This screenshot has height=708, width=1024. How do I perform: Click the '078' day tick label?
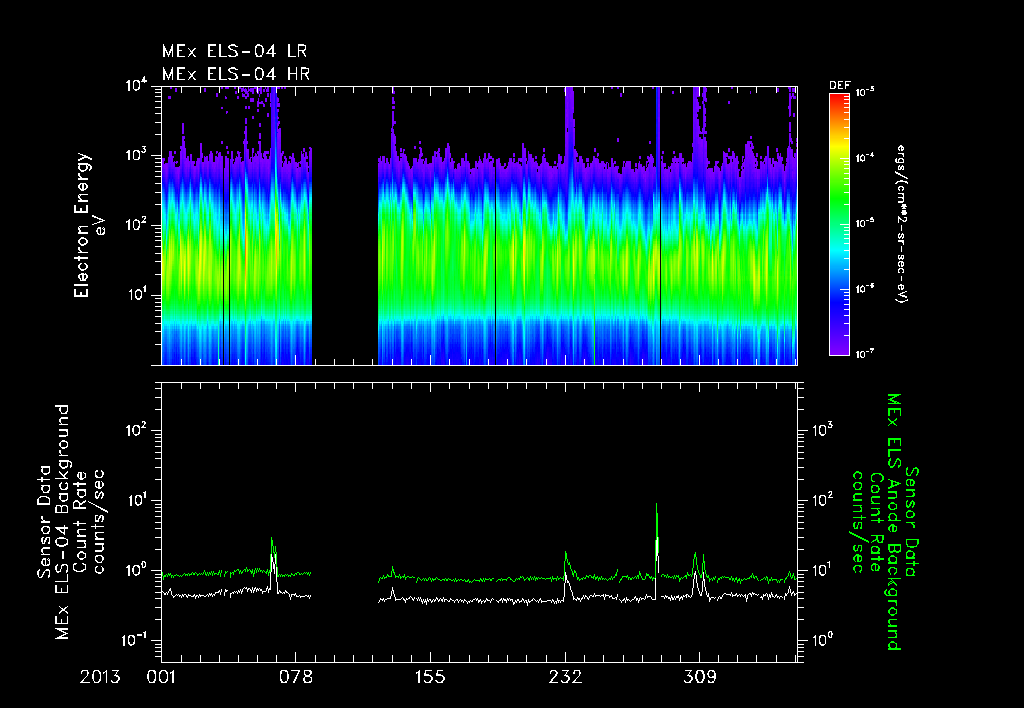(x=296, y=677)
